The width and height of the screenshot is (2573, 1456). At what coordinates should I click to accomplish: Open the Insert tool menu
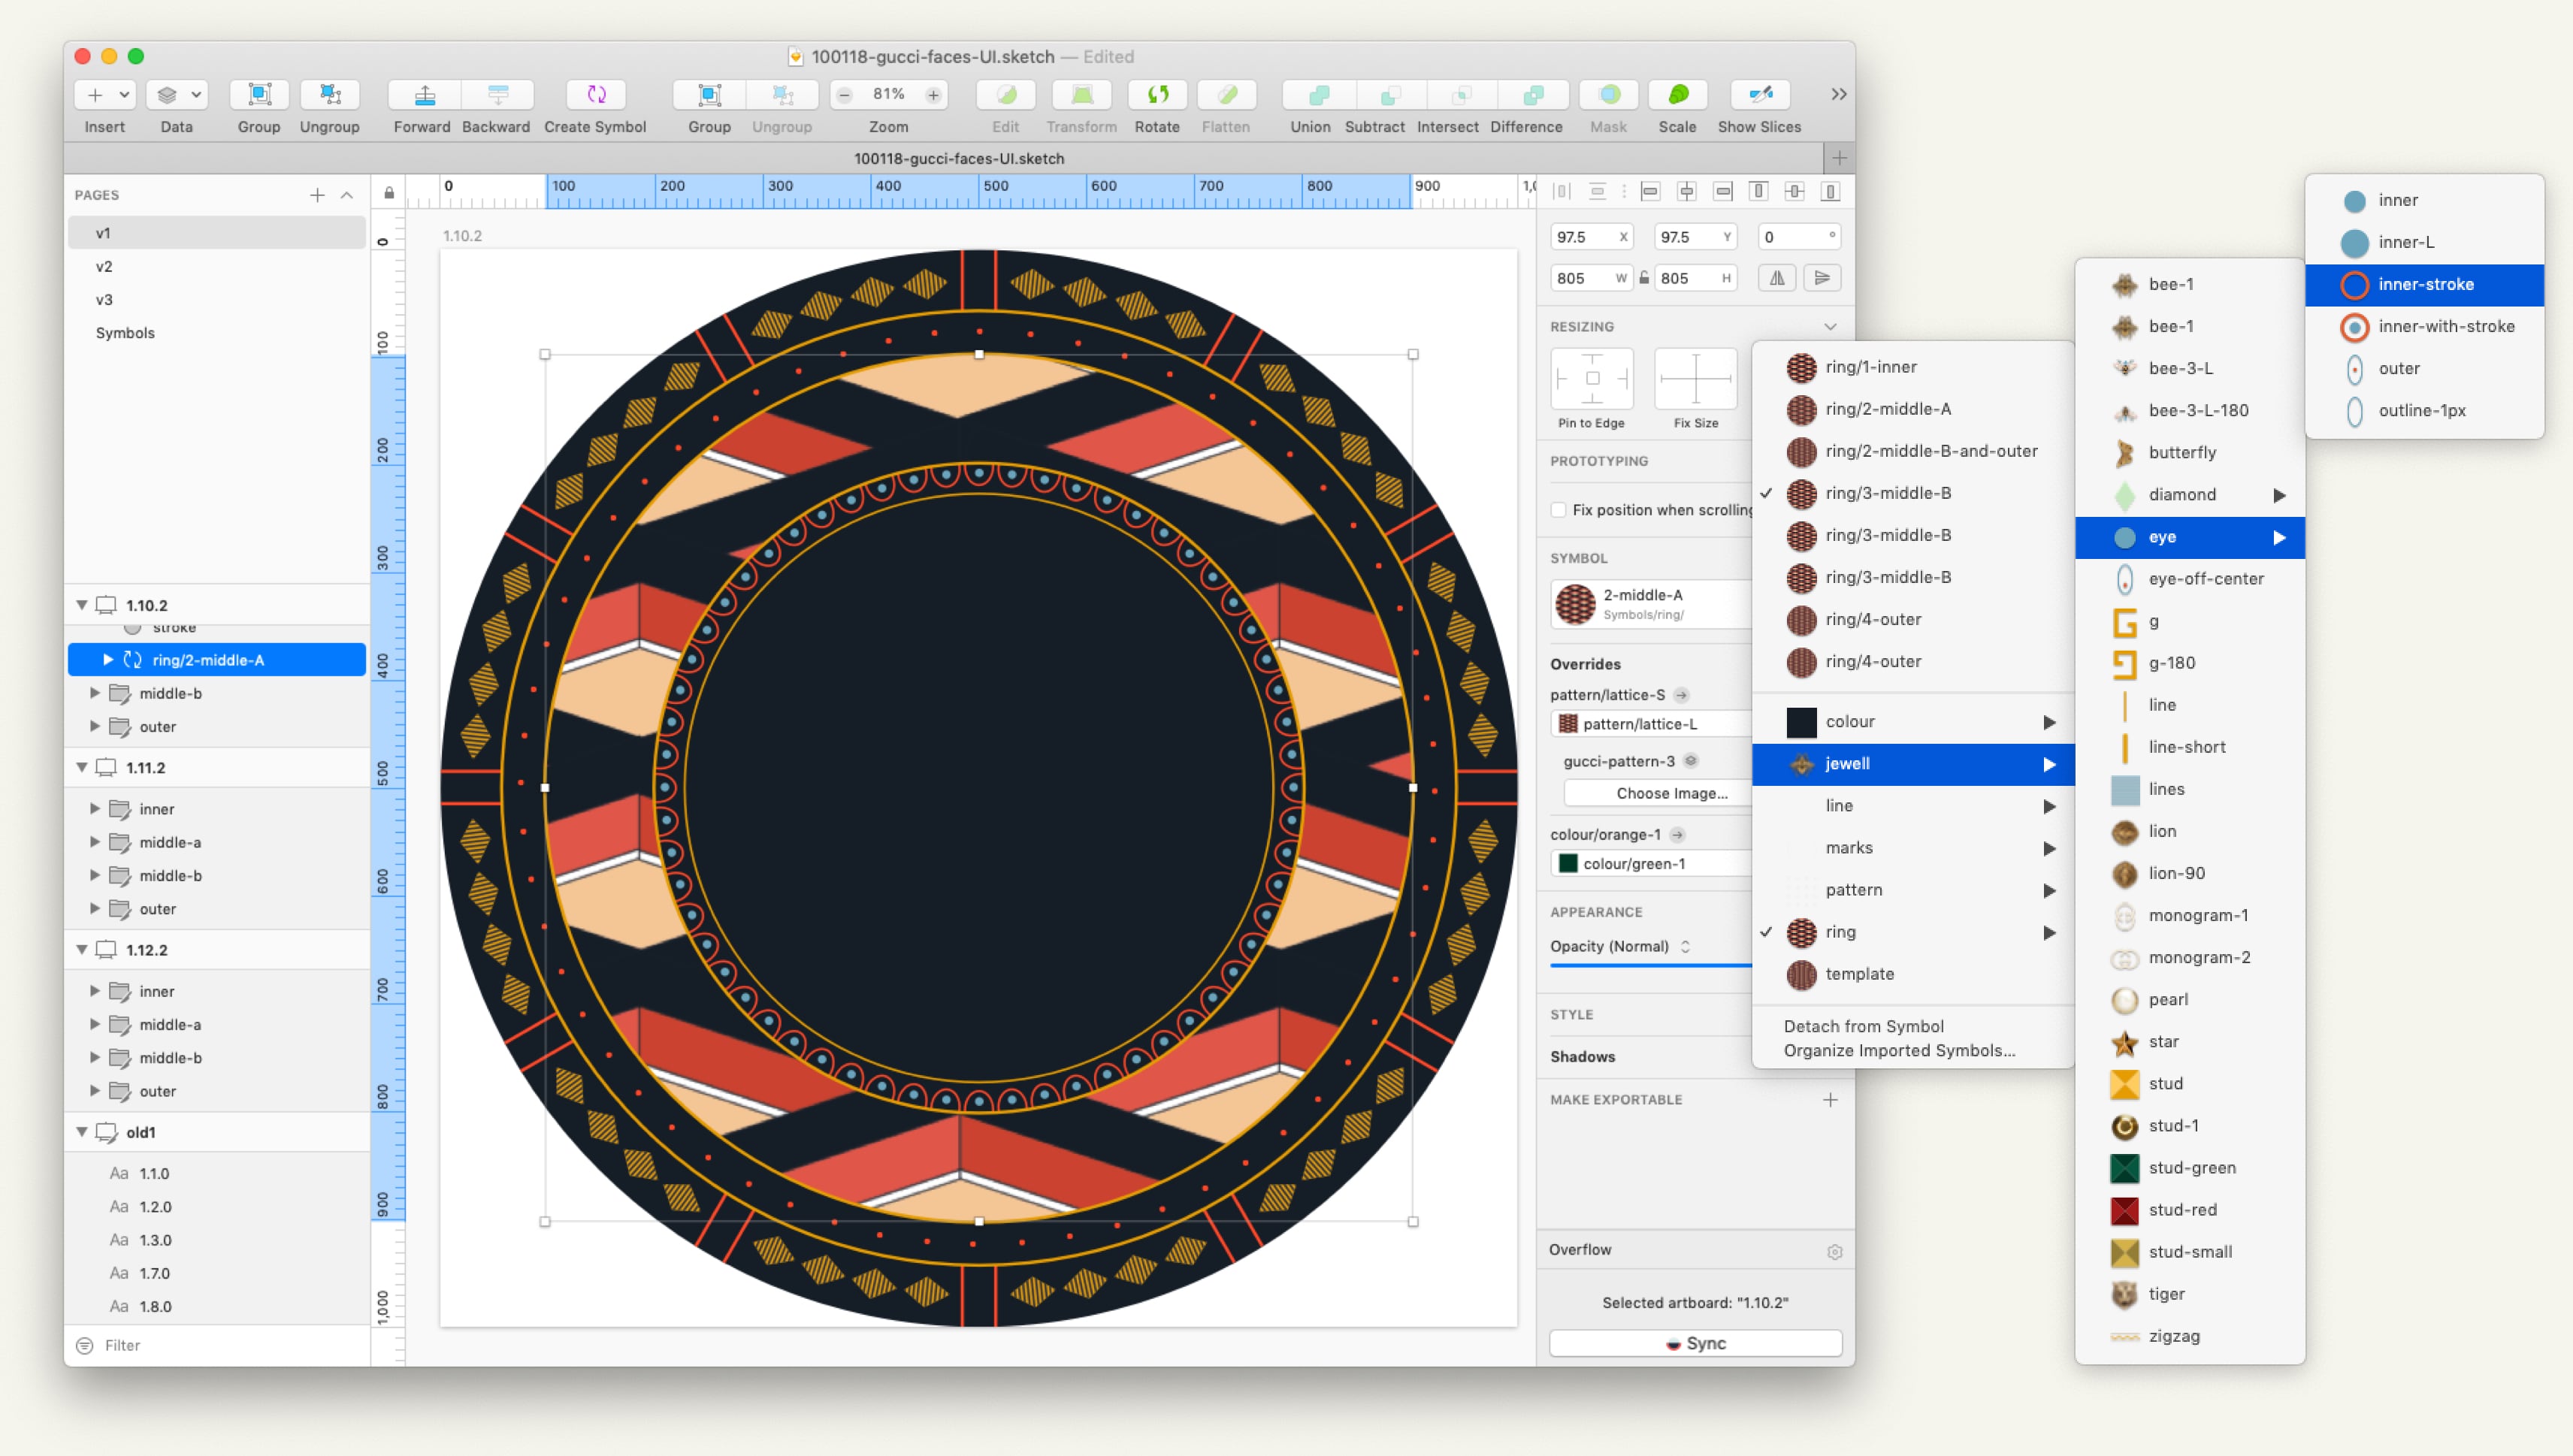pos(105,94)
